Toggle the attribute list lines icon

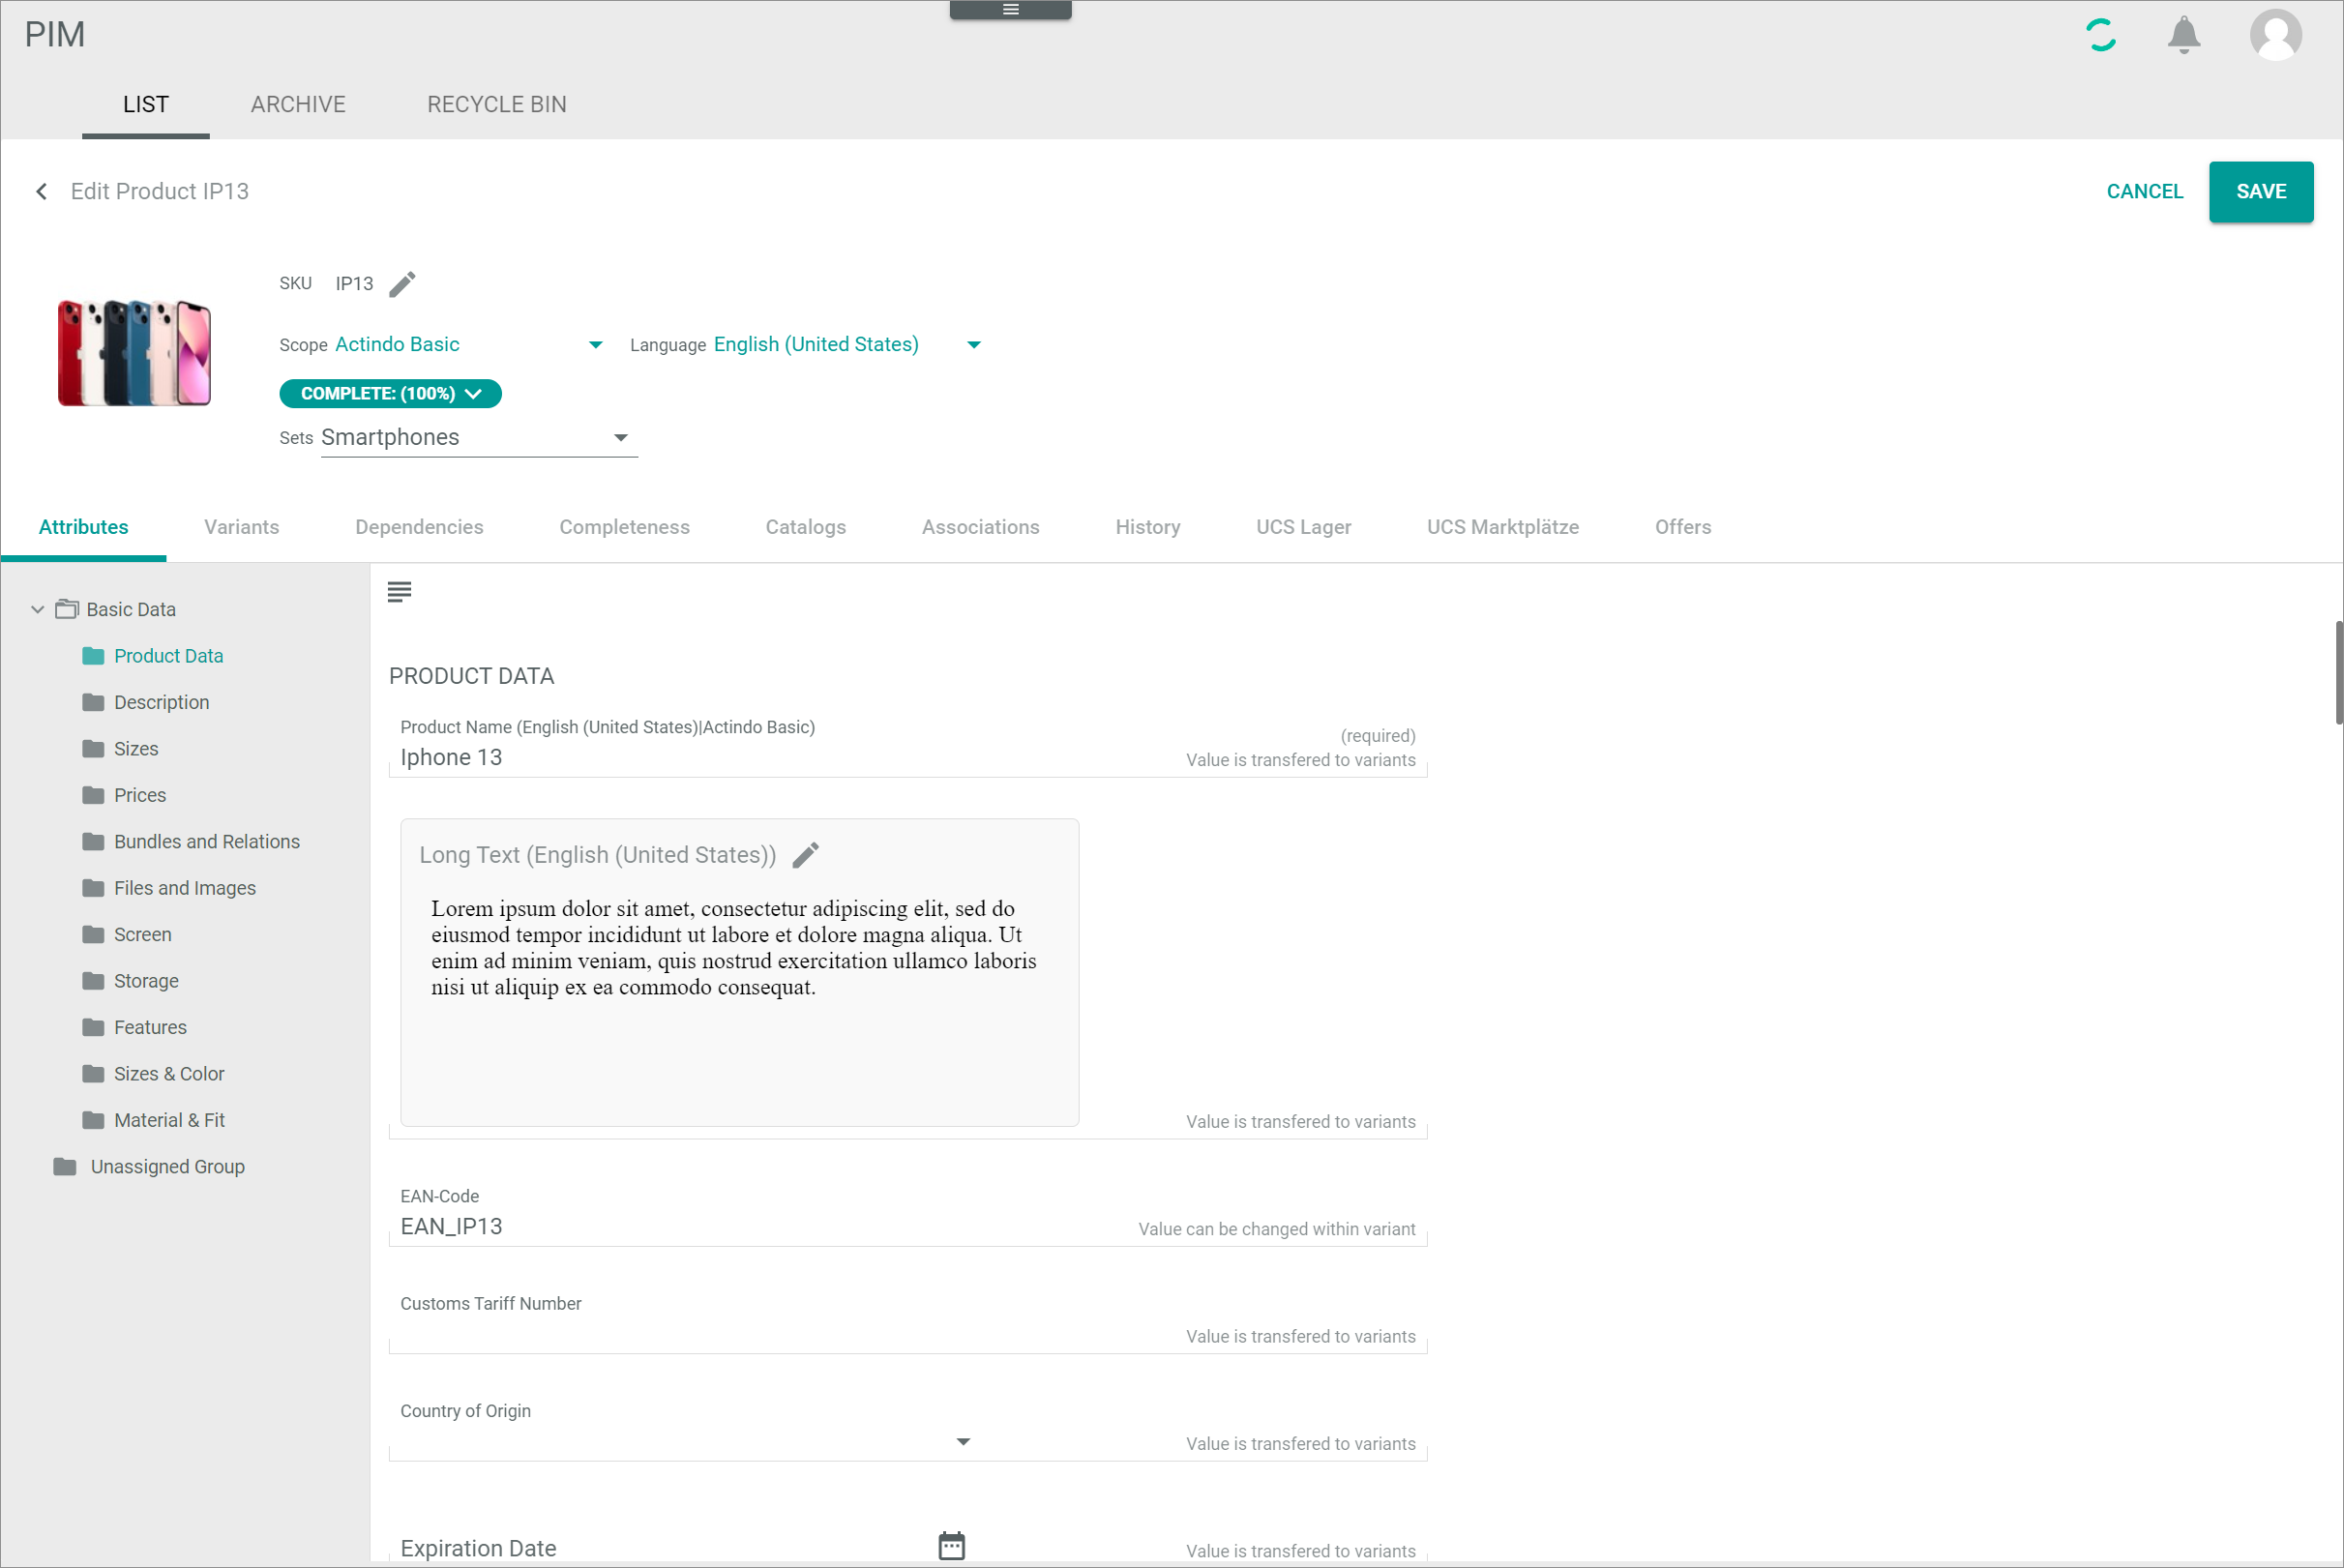(399, 592)
